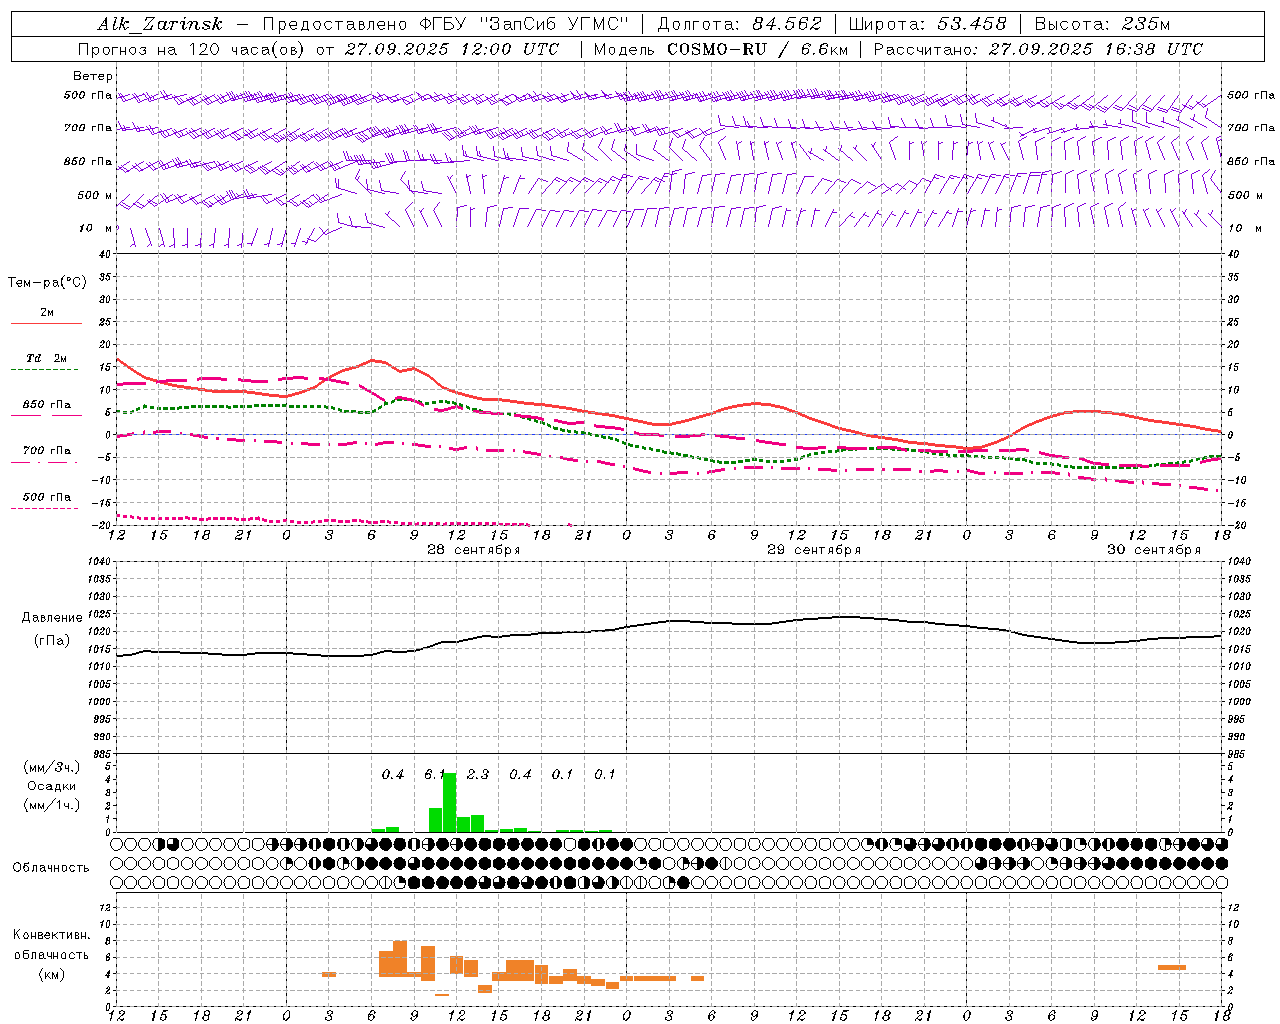This screenshot has width=1280, height=1024.
Task: Click the "(мм/3ч.)" precipitation unit label
Action: tap(52, 767)
